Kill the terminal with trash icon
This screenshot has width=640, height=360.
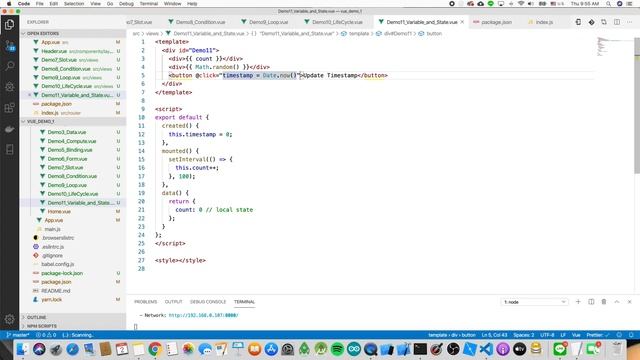(604, 302)
